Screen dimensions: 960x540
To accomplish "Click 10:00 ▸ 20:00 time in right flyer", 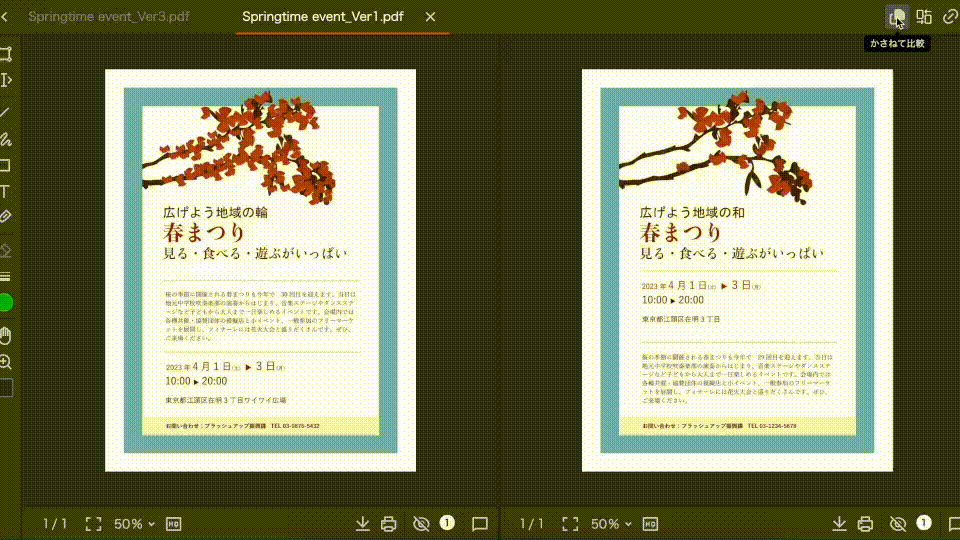I will [673, 300].
